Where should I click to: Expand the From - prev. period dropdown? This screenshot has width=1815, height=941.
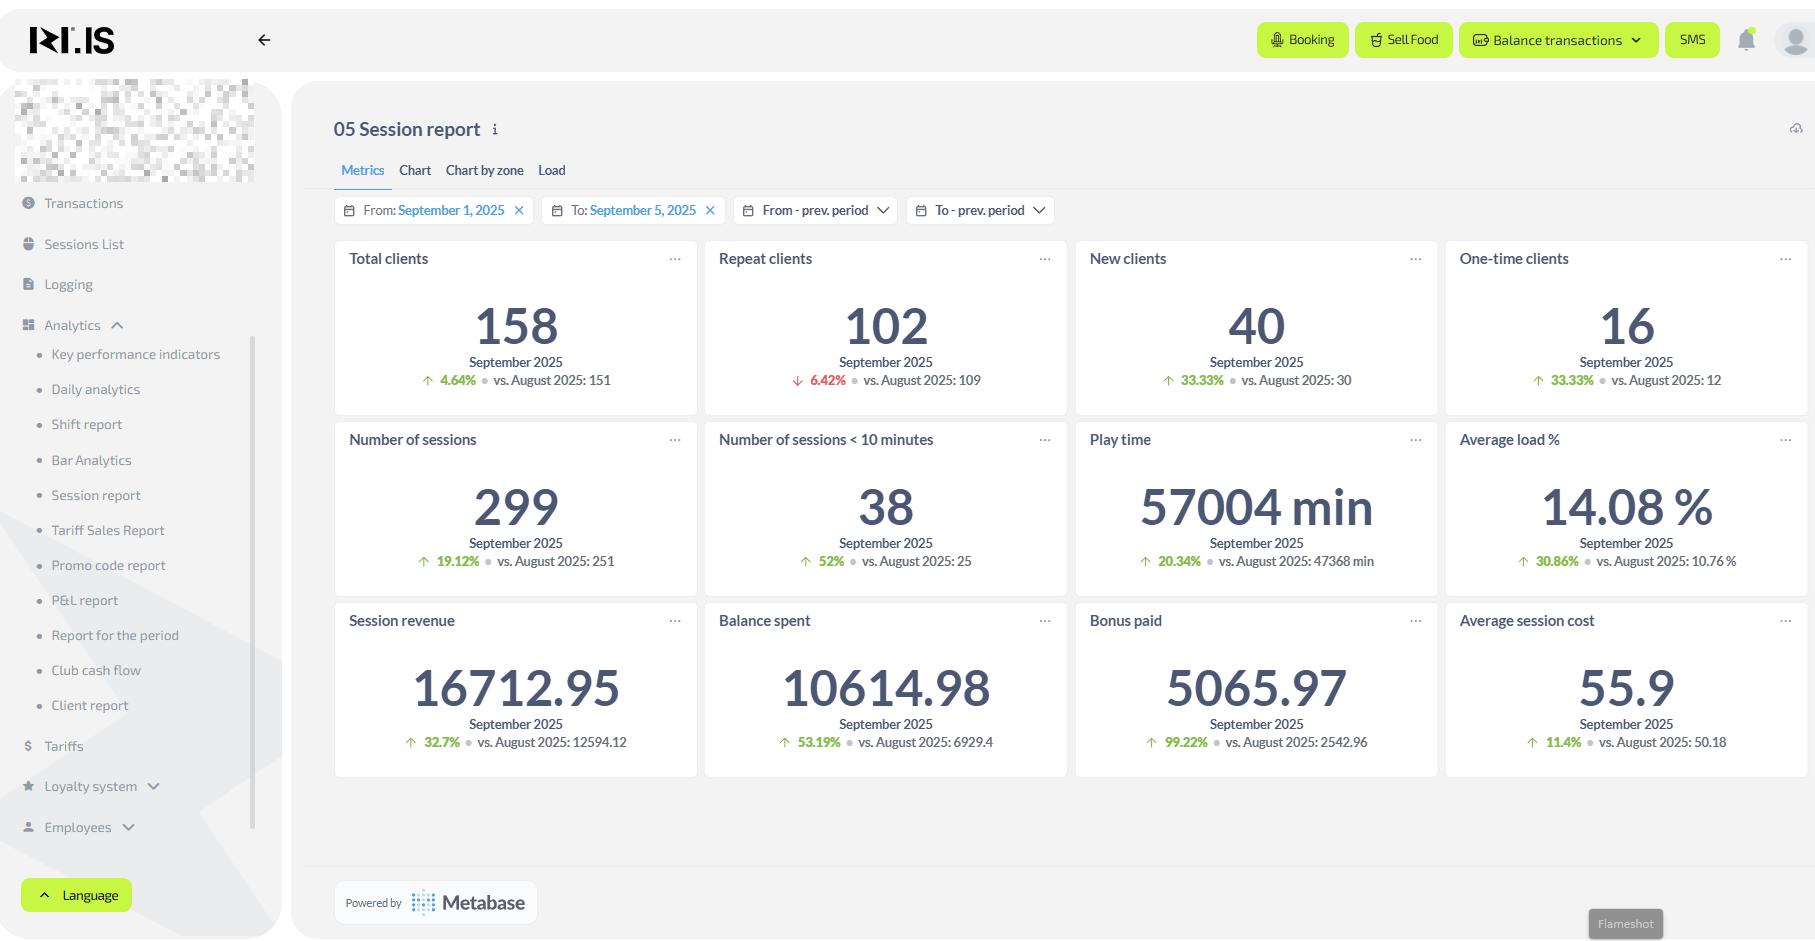coord(815,211)
